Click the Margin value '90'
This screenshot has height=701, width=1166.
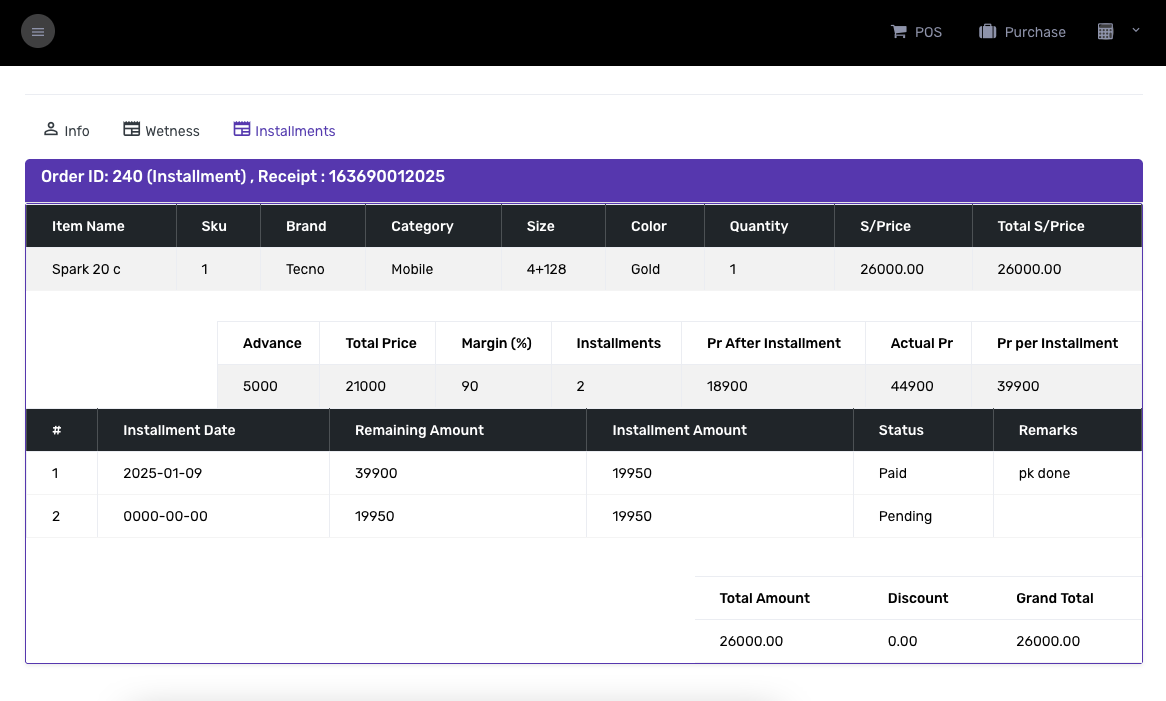(x=470, y=387)
